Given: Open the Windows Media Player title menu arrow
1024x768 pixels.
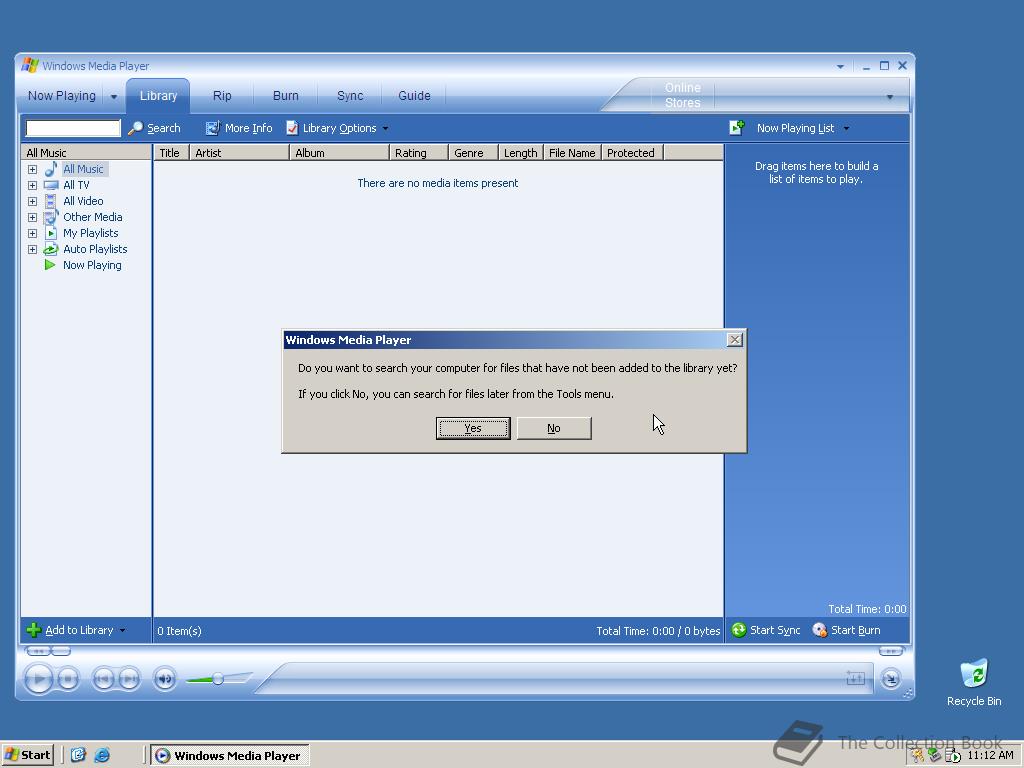Looking at the screenshot, I should (x=840, y=67).
